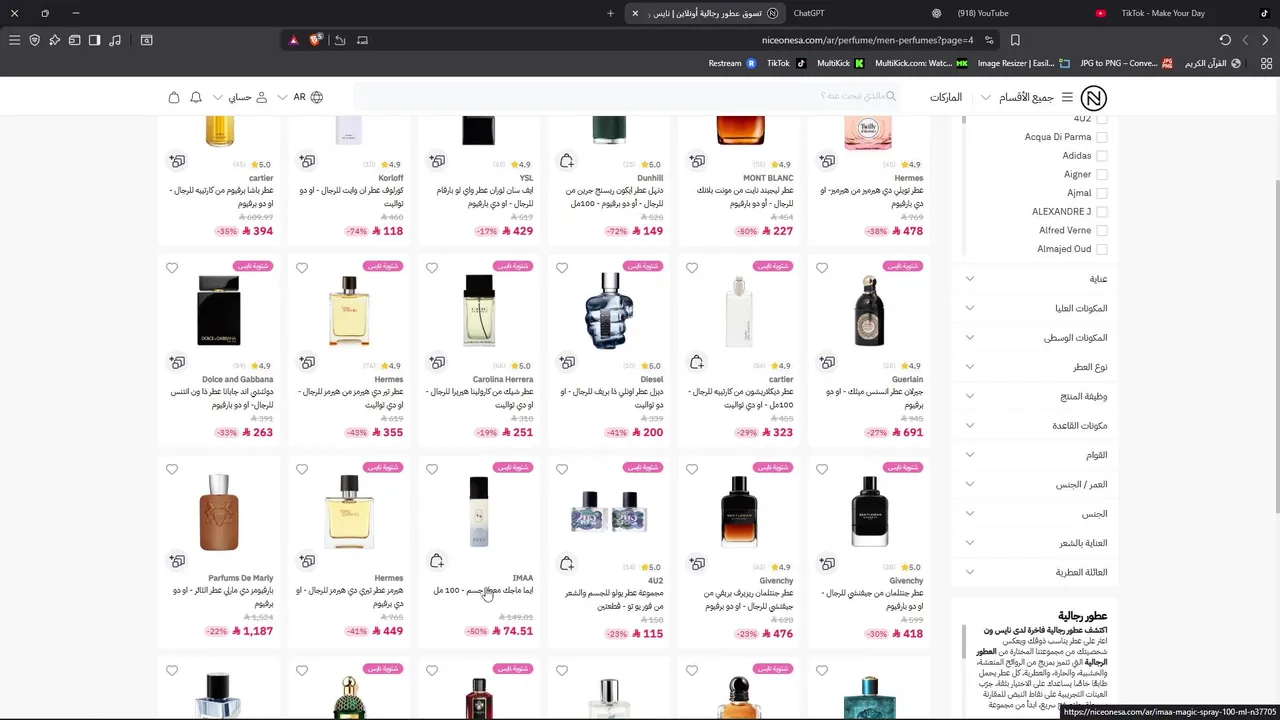Add-to-cart icon on Korloff perfume card
Image resolution: width=1280 pixels, height=720 pixels.
(307, 161)
